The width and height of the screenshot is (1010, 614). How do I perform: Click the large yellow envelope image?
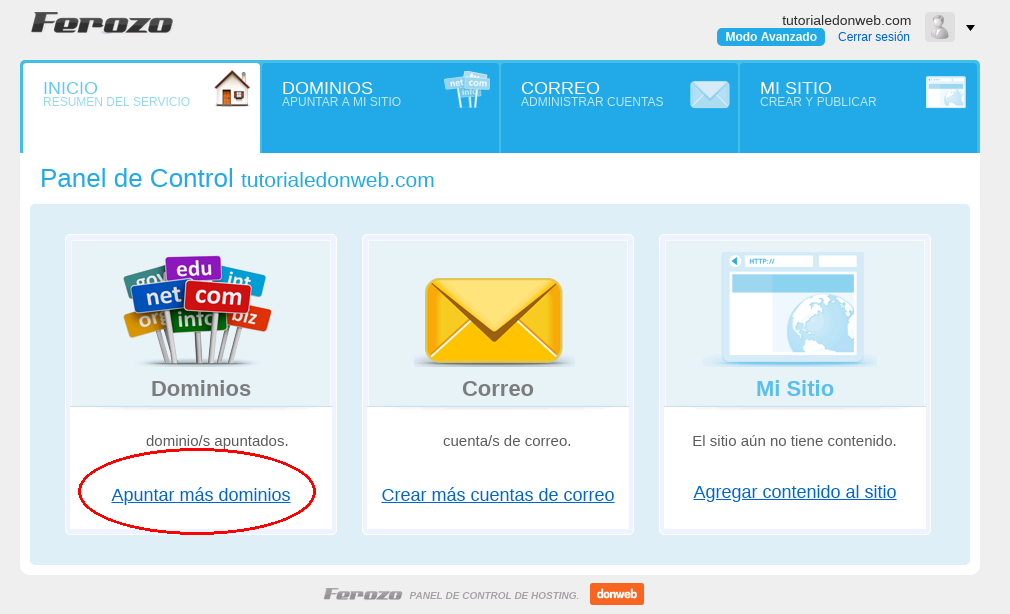pyautogui.click(x=494, y=320)
